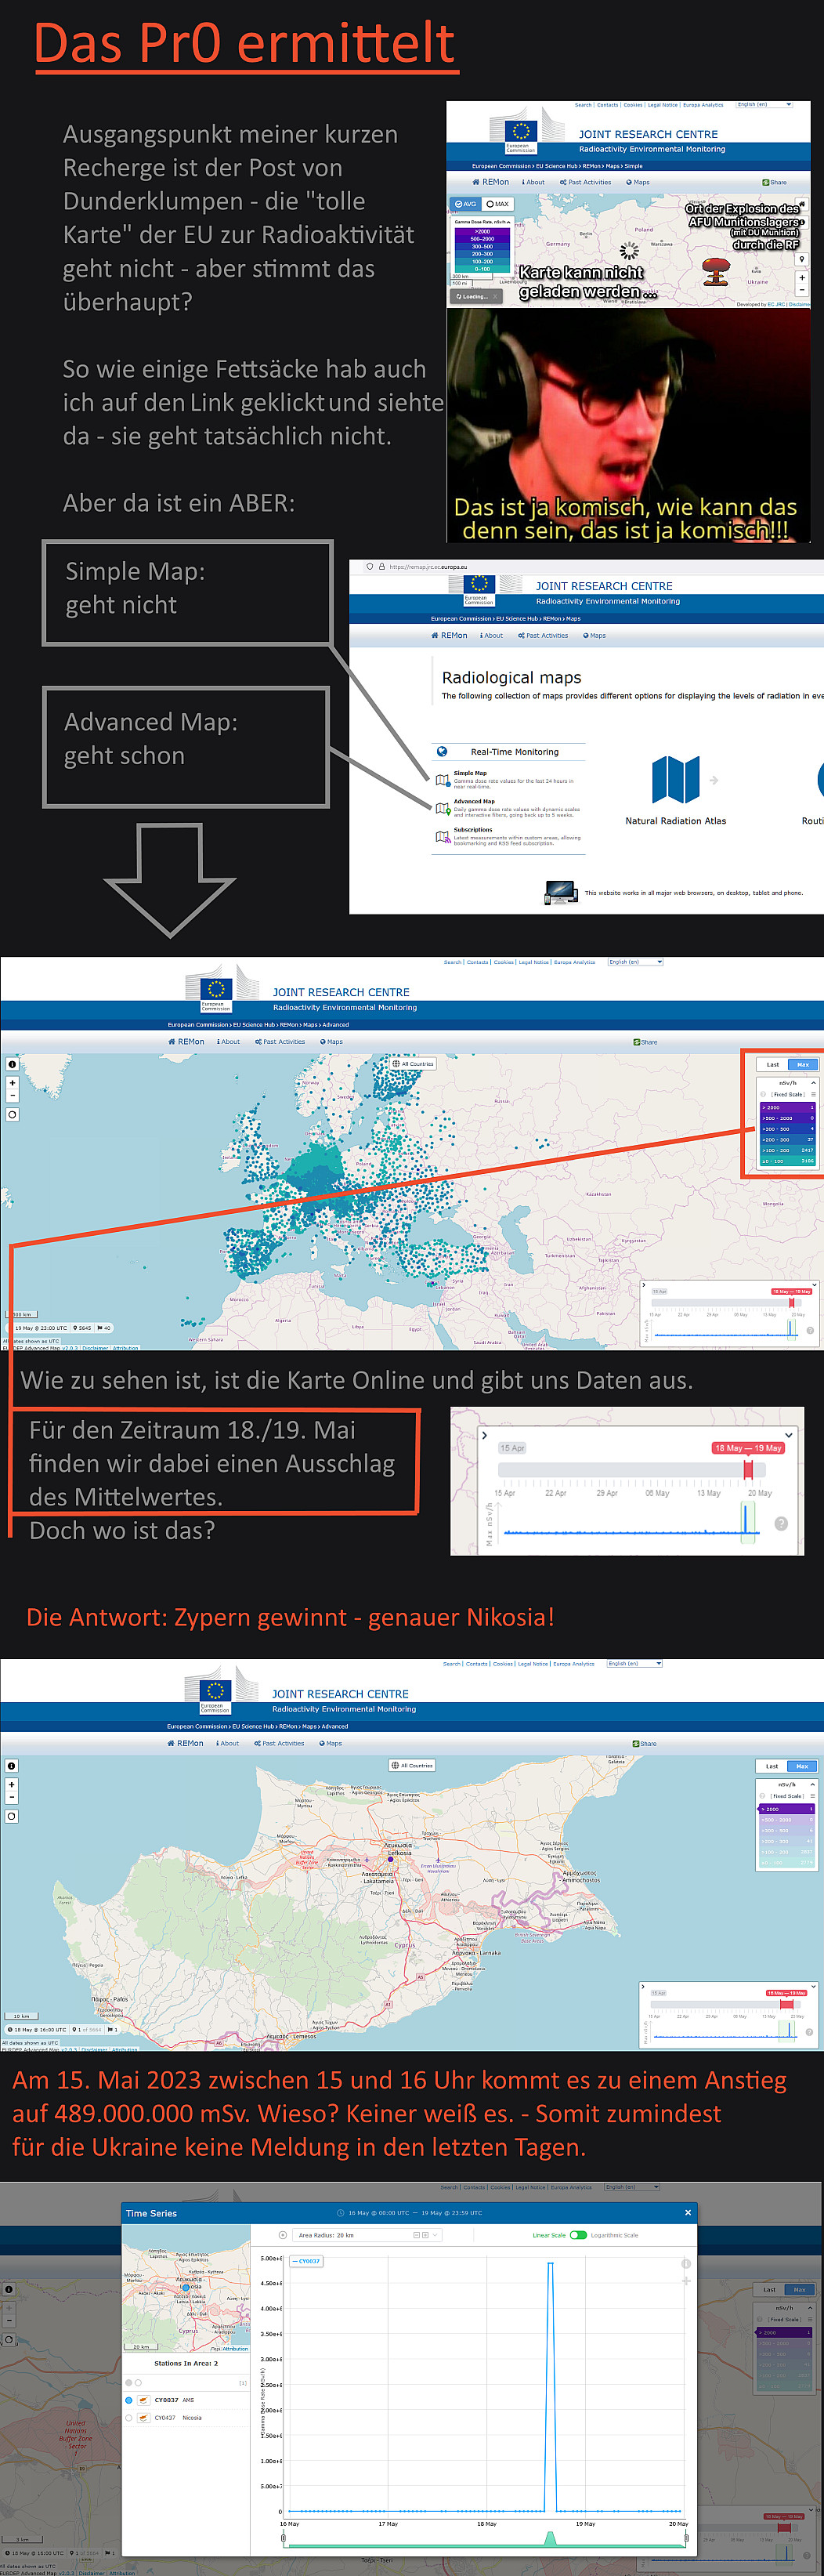Click the large Natural Radiation Atlas map icon
Viewport: 824px width, 2576px height.
675,780
